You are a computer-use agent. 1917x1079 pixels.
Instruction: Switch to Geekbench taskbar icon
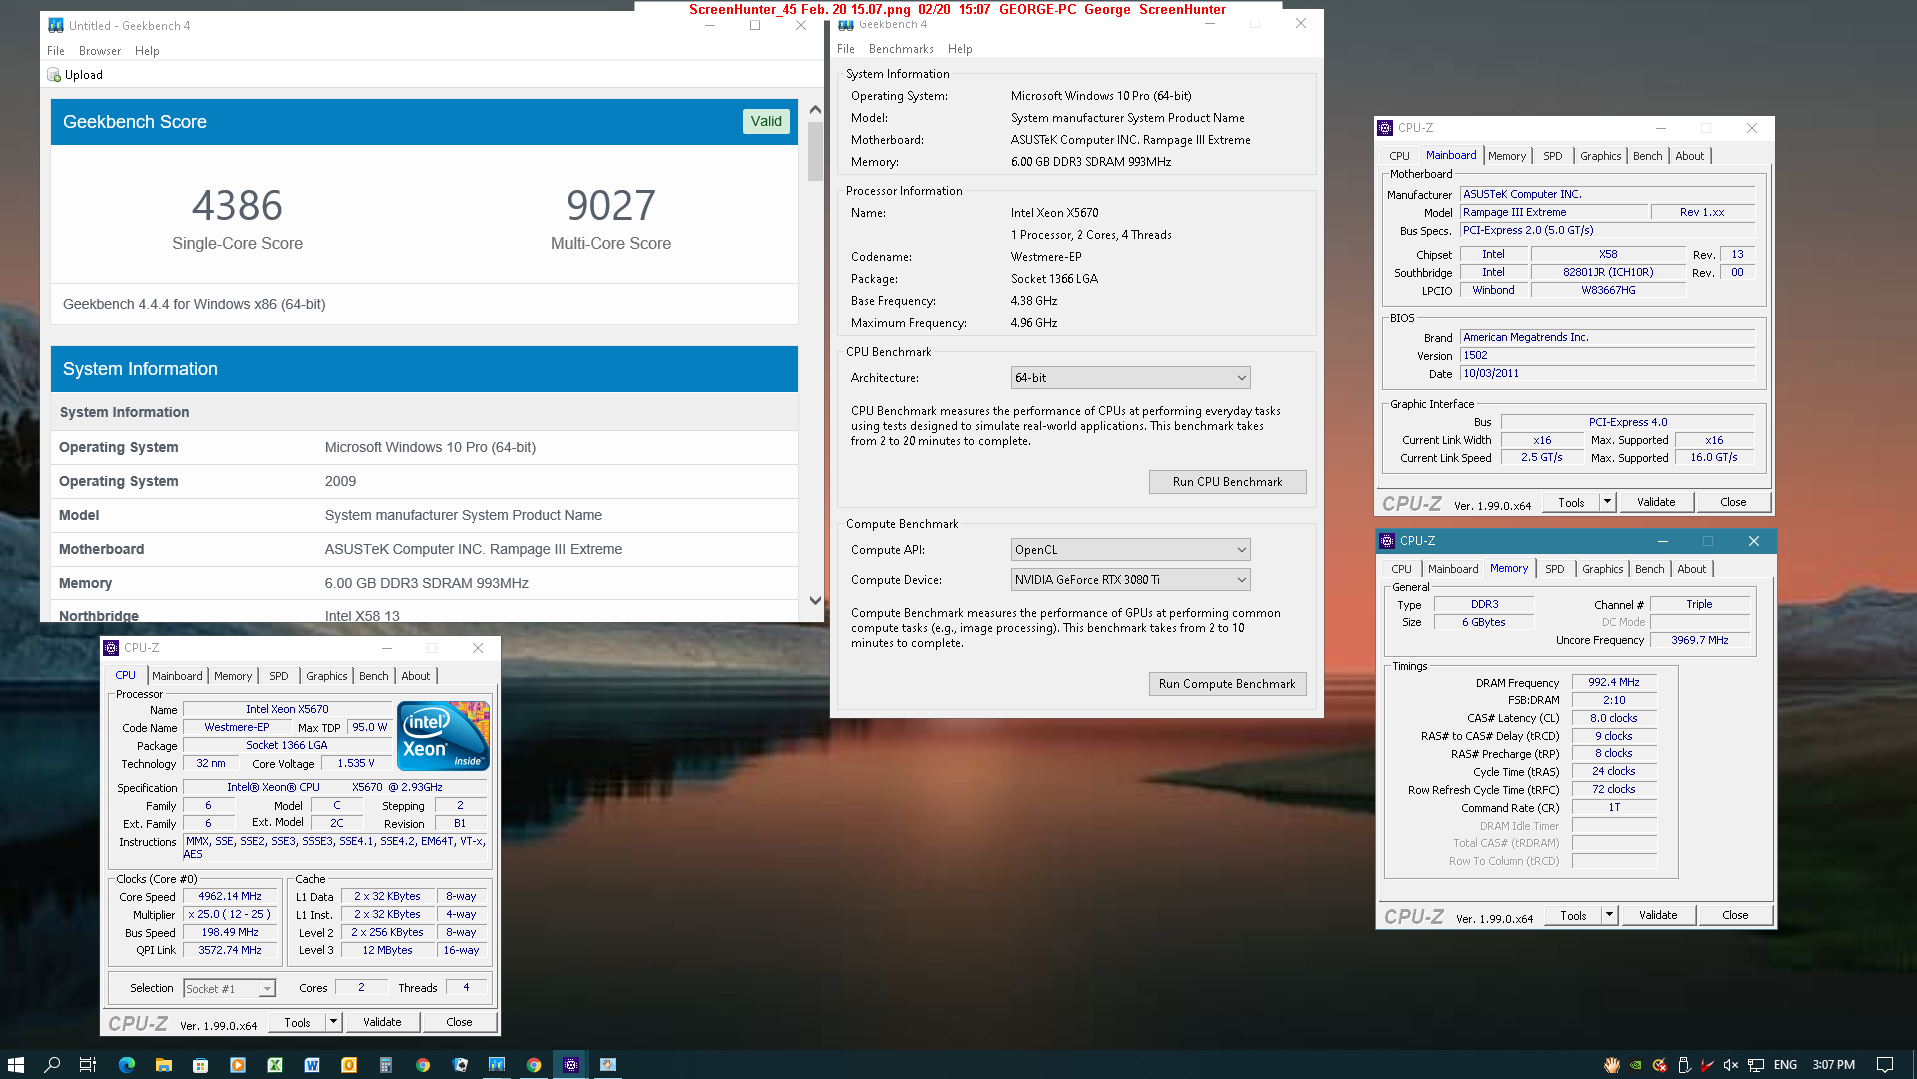pyautogui.click(x=497, y=1064)
